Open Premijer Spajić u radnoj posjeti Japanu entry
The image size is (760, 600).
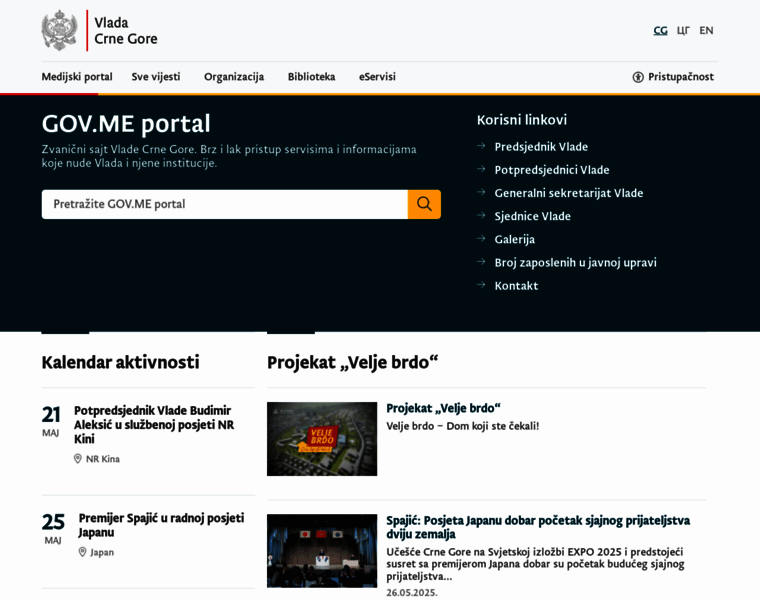click(x=161, y=525)
